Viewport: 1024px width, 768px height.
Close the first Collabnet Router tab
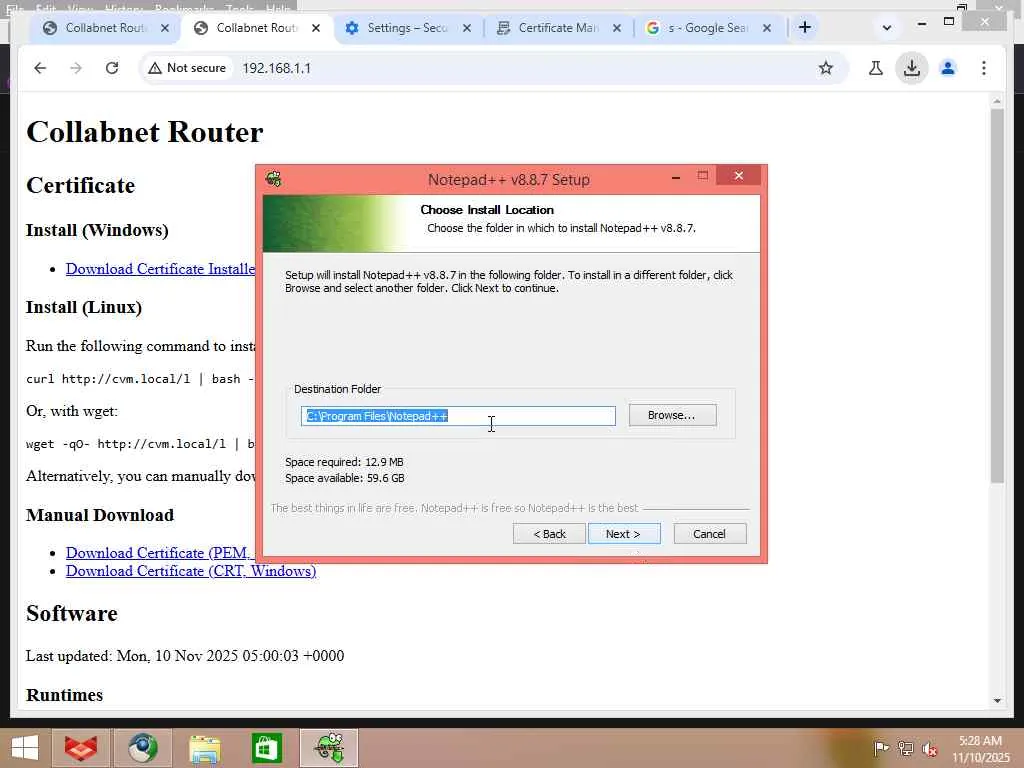tap(165, 28)
